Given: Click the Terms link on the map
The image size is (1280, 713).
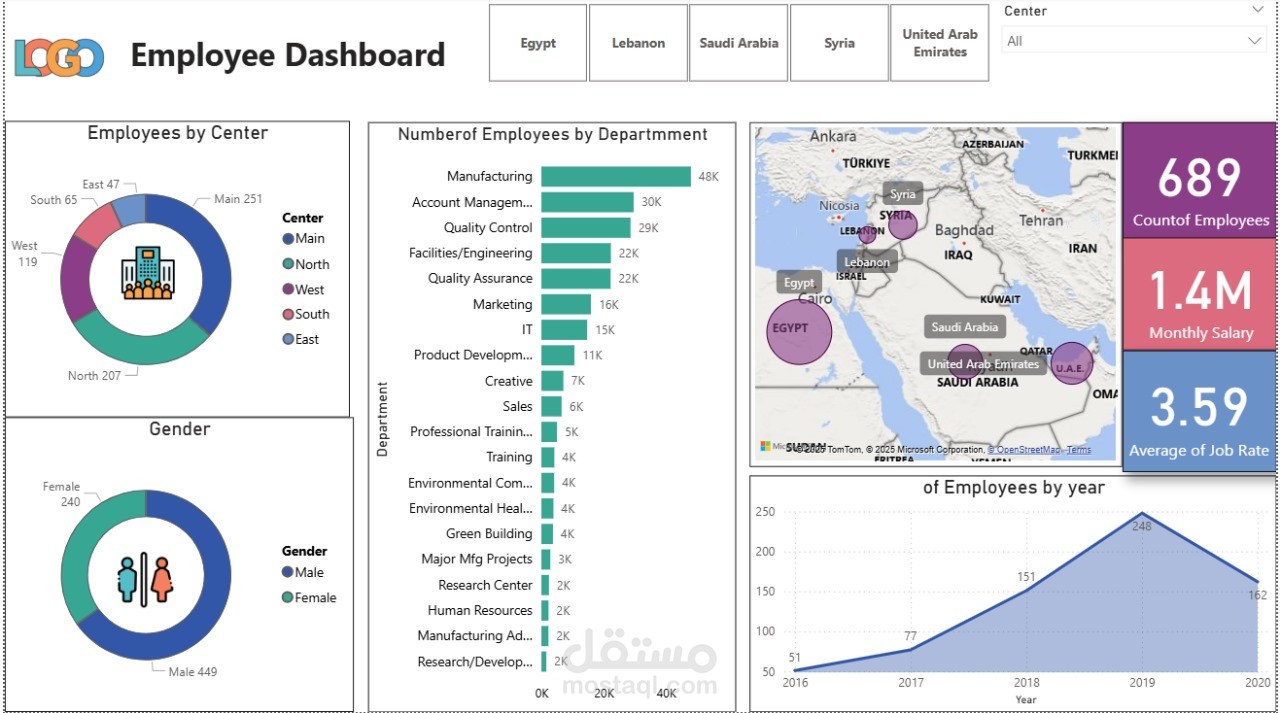Looking at the screenshot, I should click(1079, 449).
